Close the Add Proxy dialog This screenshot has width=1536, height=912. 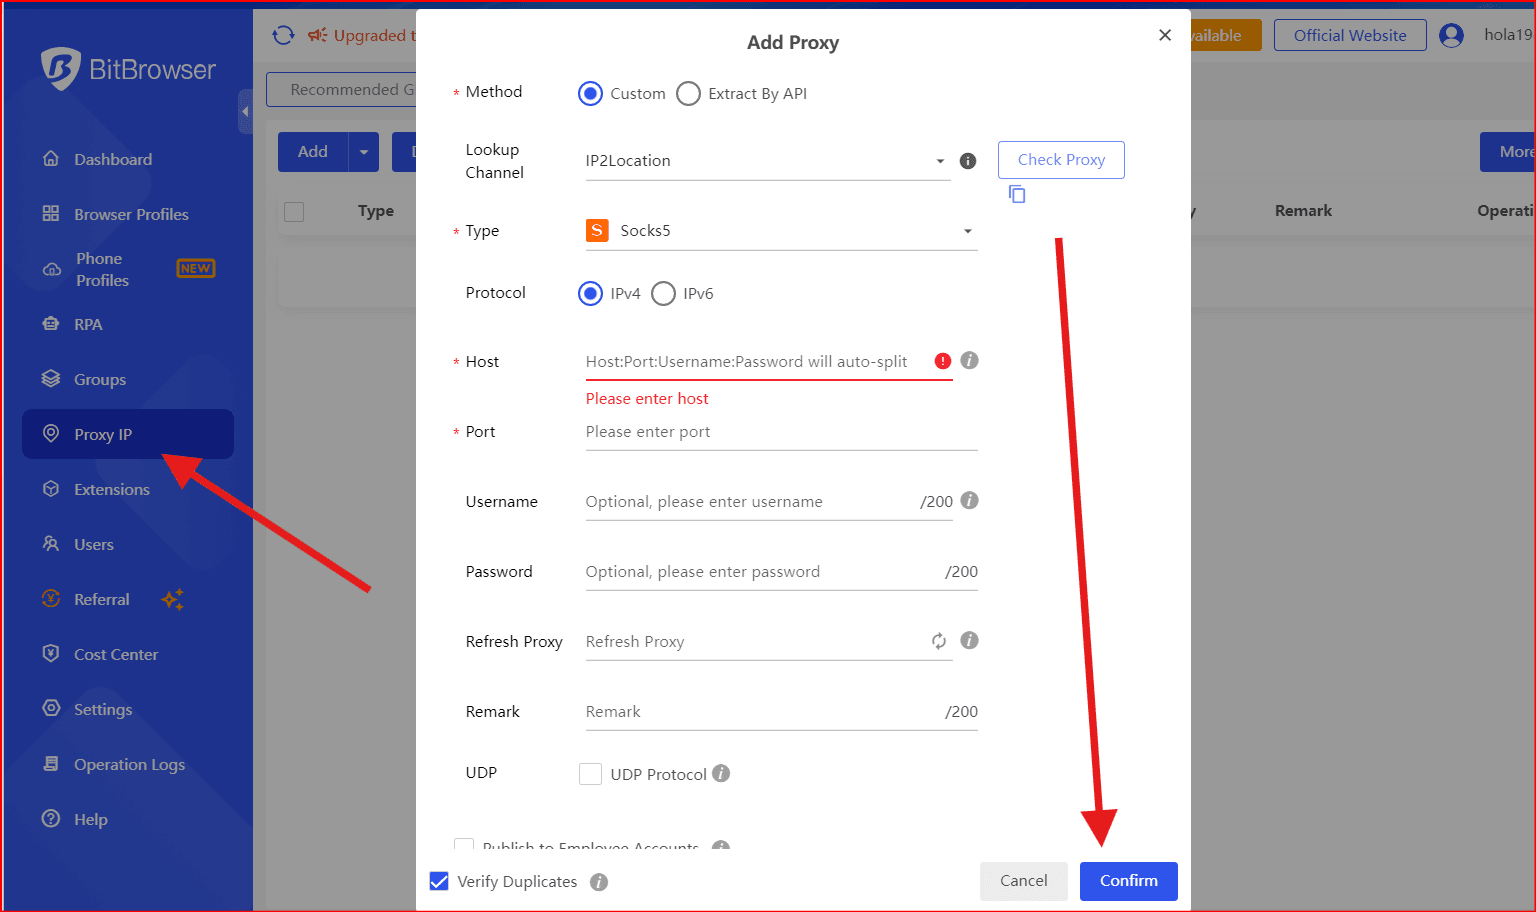1165,35
